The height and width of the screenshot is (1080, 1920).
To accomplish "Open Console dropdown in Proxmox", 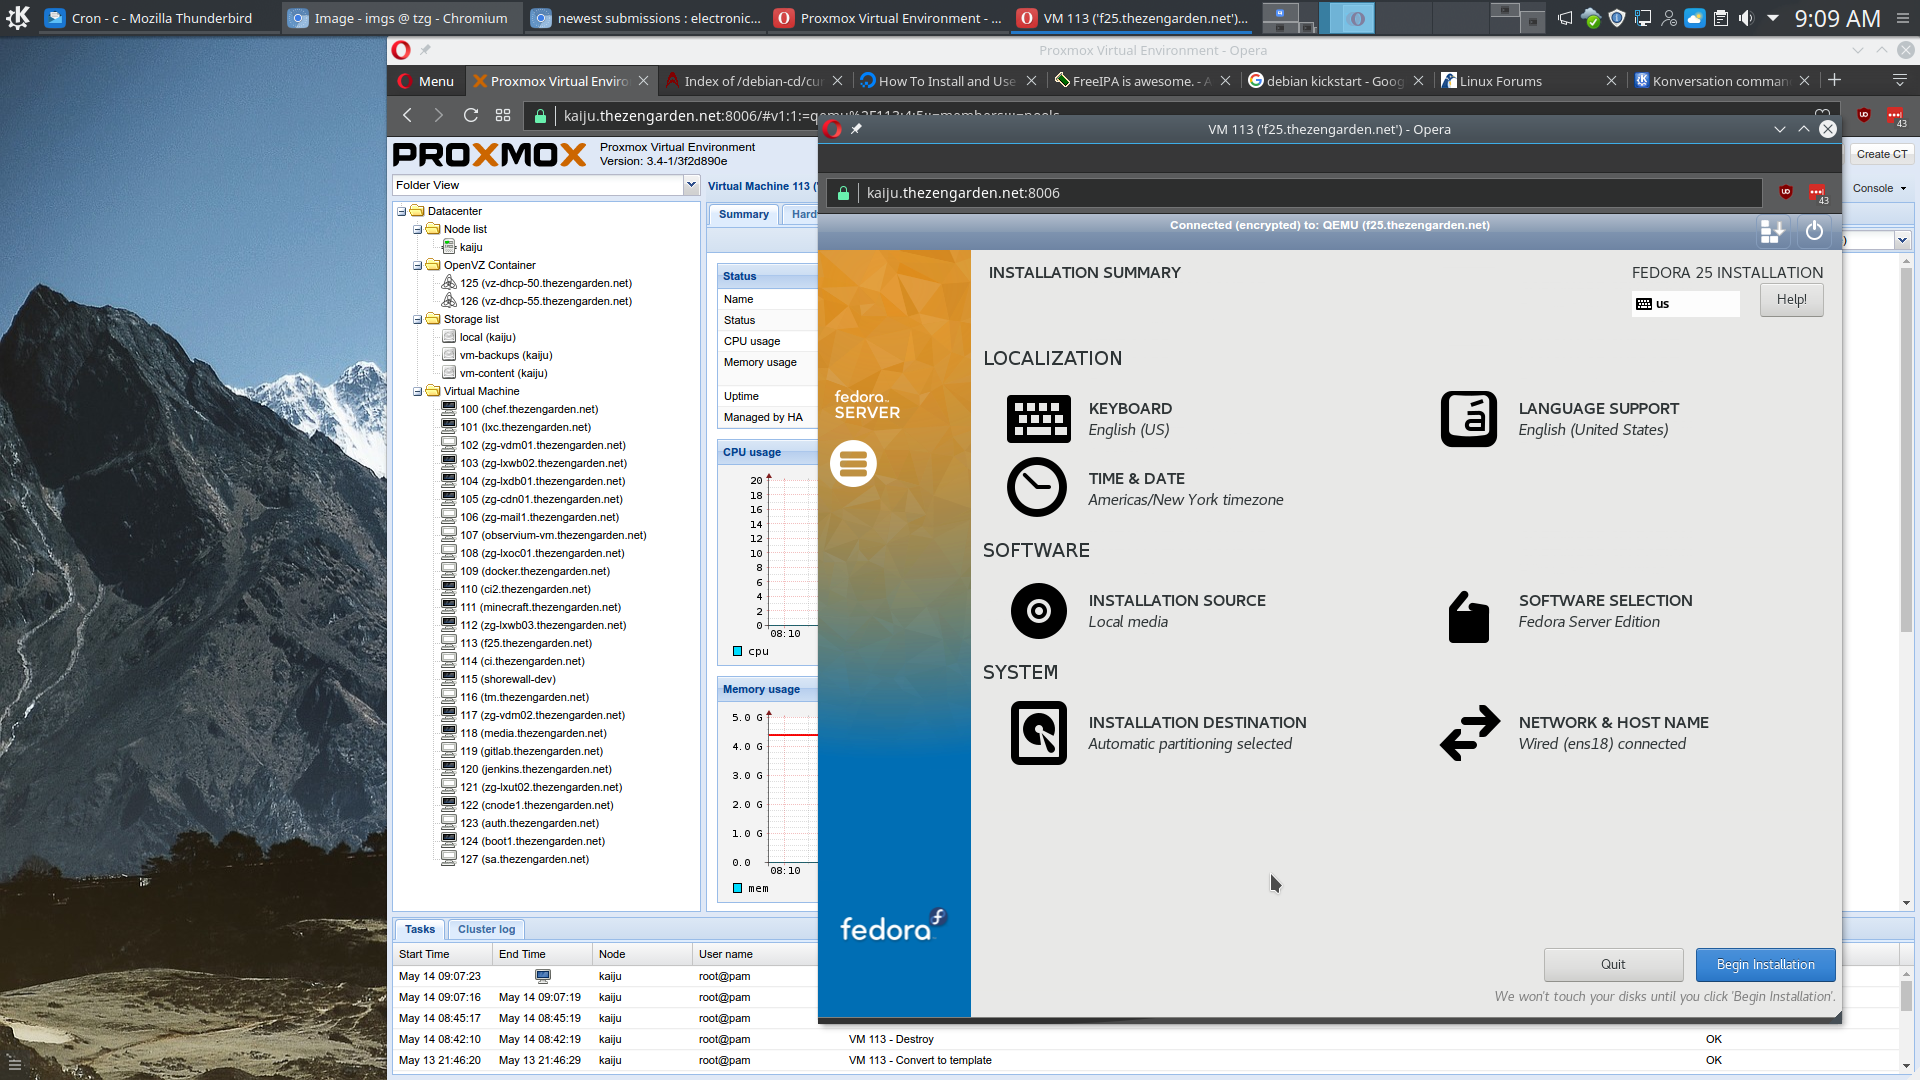I will point(1879,188).
